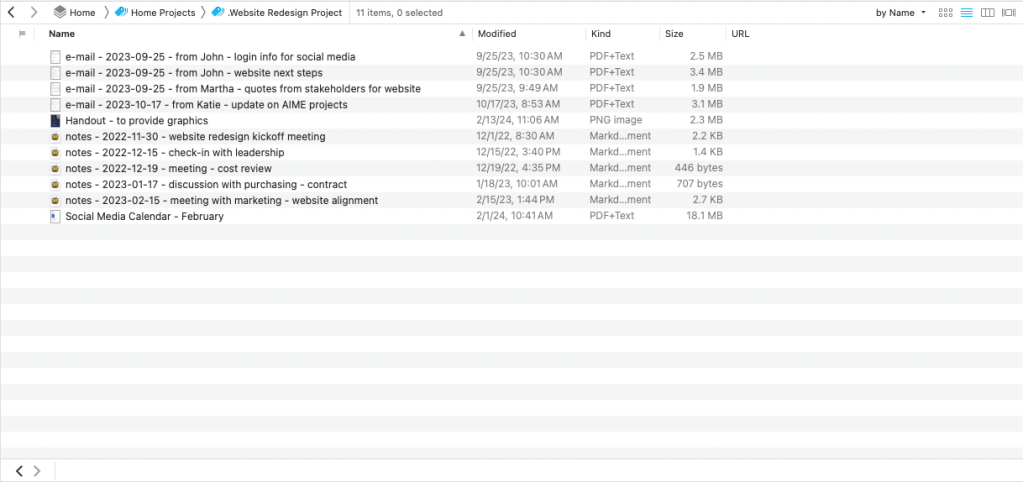Click the Social Media Calendar file icon
The width and height of the screenshot is (1023, 482).
tap(56, 216)
